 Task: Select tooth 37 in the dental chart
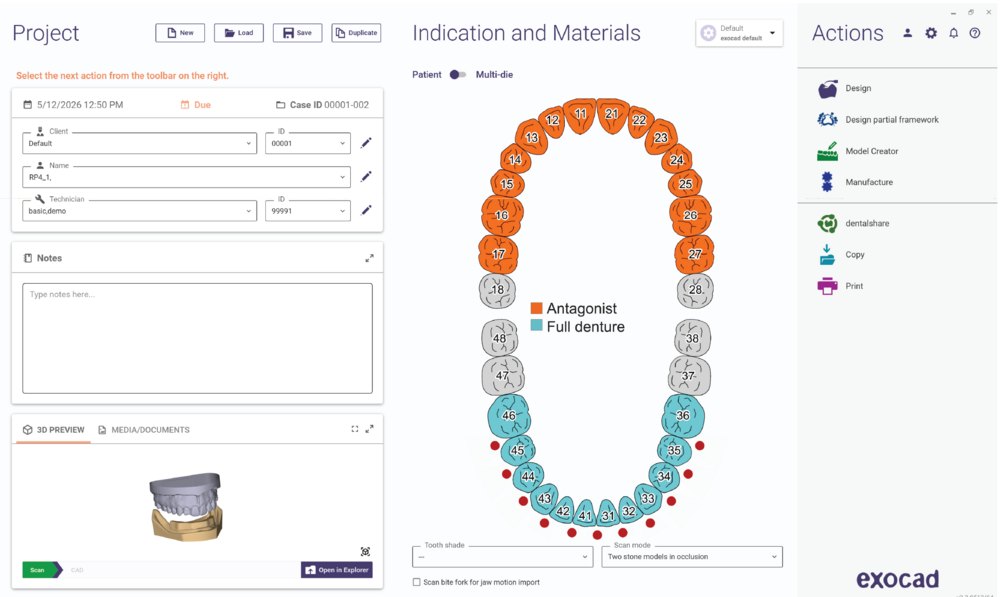click(689, 376)
